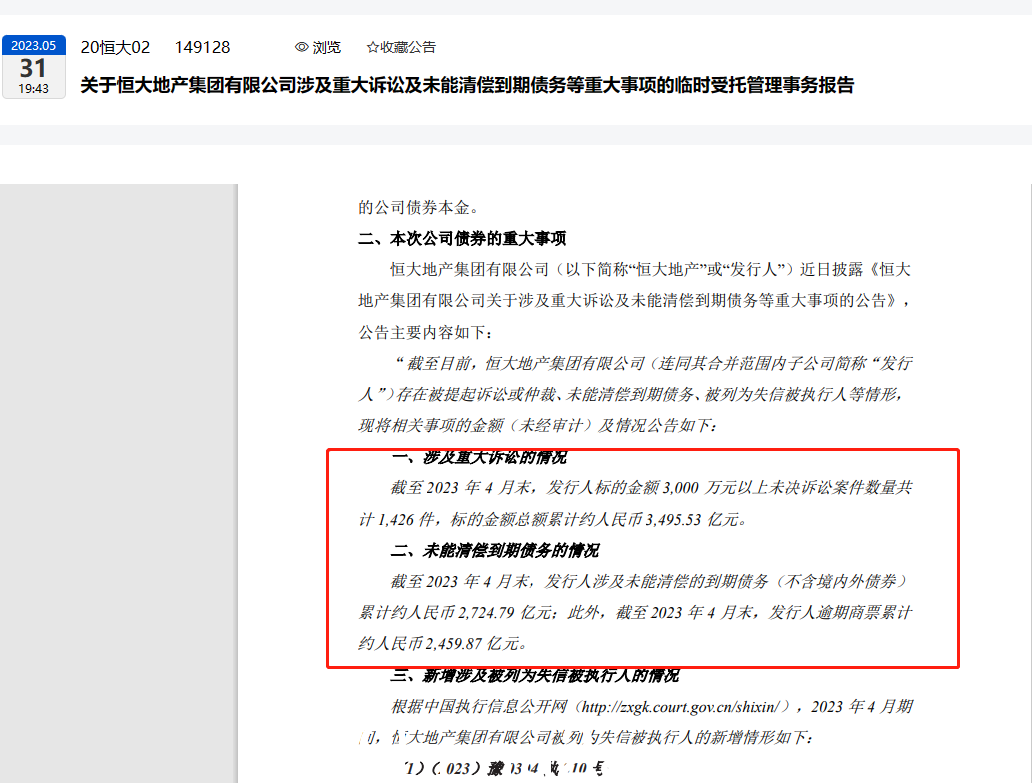Click the zxgk.court.gov.cn/shixin URL text

pyautogui.click(x=684, y=707)
